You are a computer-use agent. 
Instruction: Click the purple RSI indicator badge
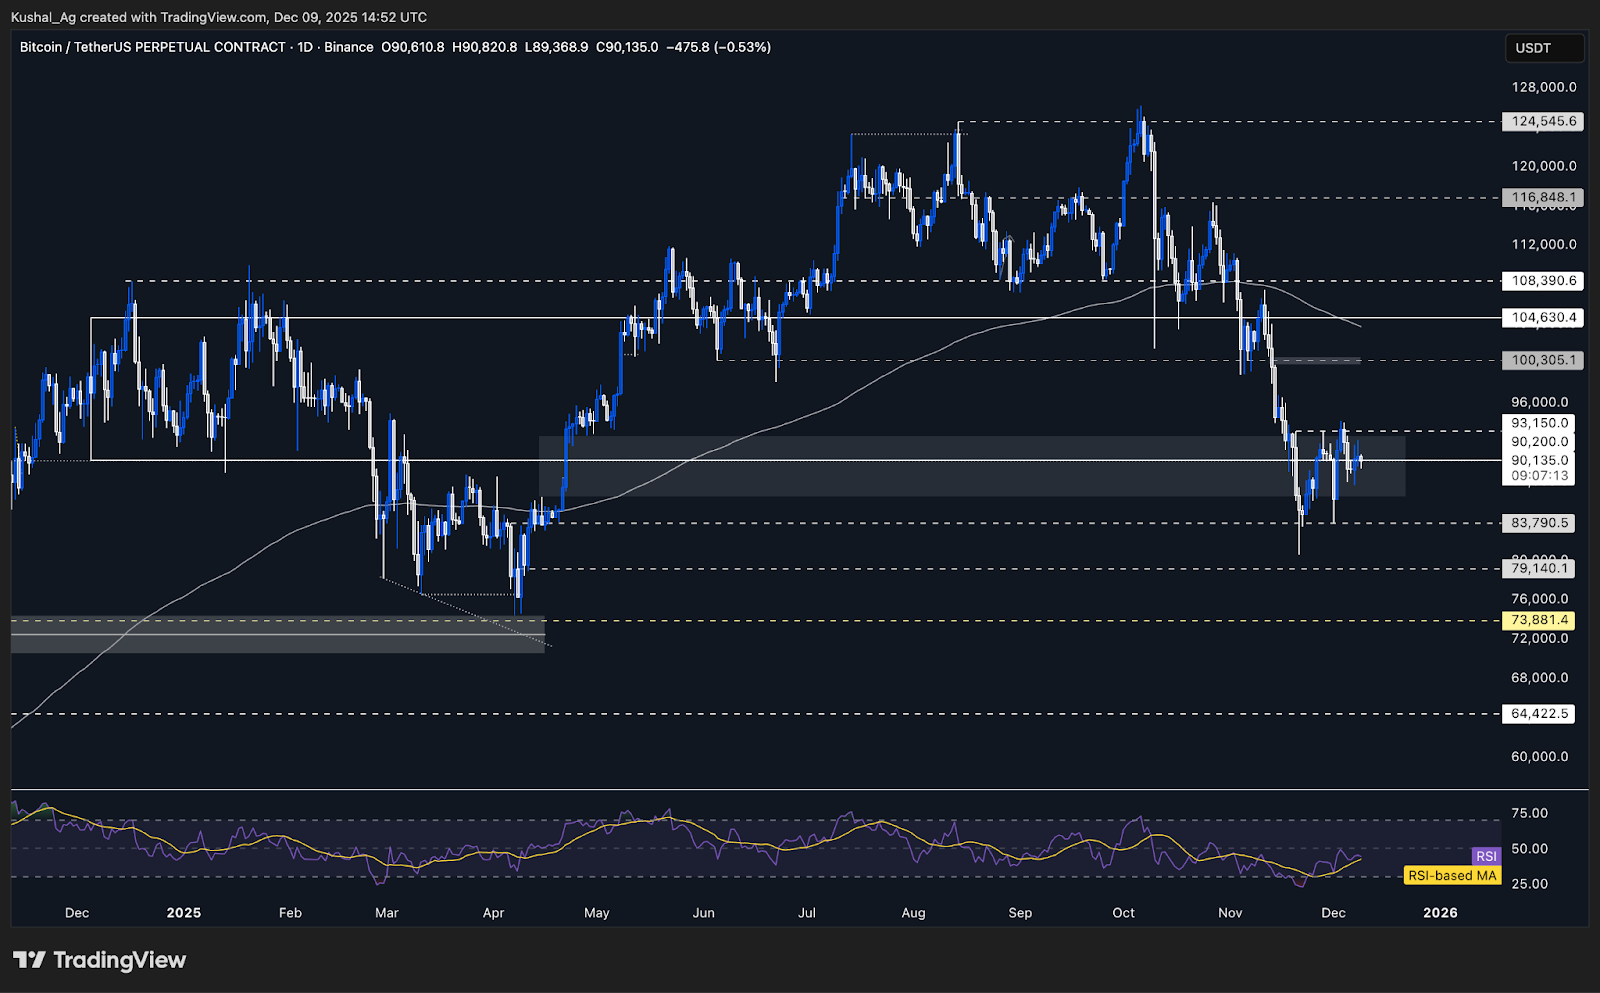coord(1486,856)
